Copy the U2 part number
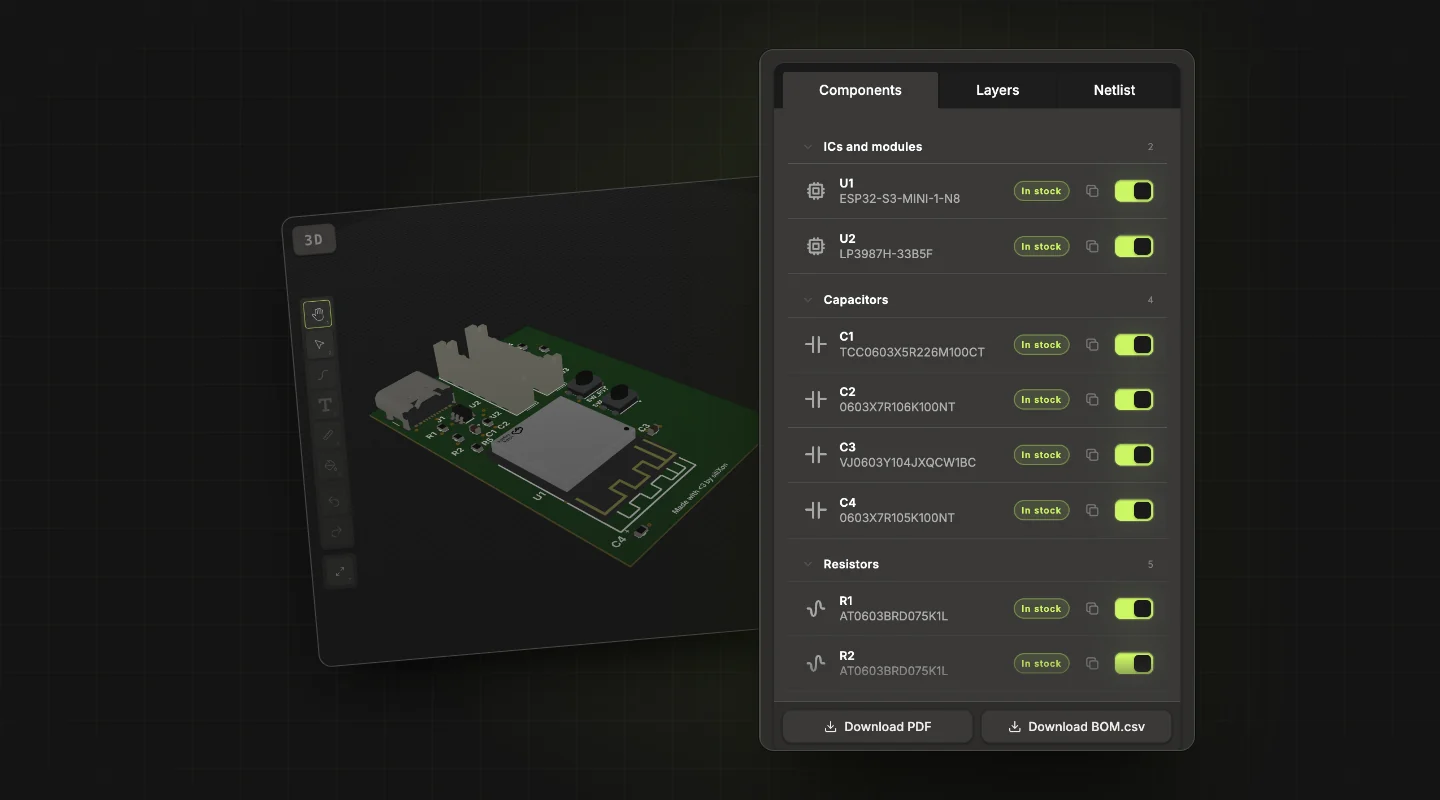The image size is (1440, 800). tap(1092, 246)
